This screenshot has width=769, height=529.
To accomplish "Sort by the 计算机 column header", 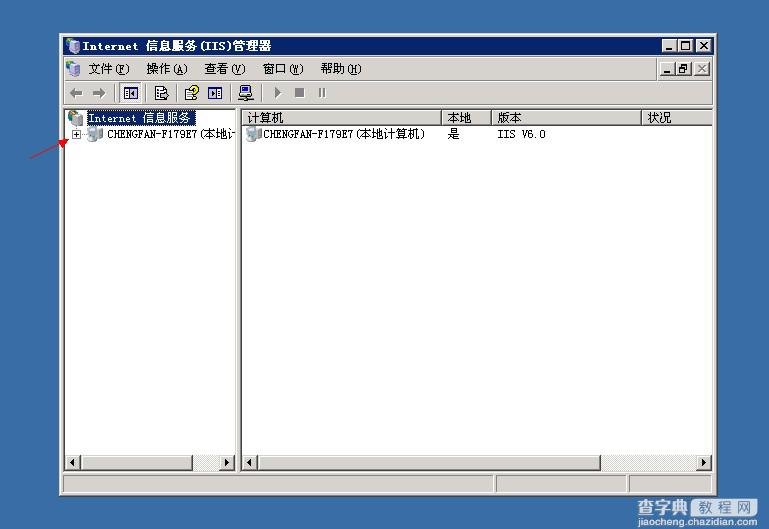I will (342, 118).
